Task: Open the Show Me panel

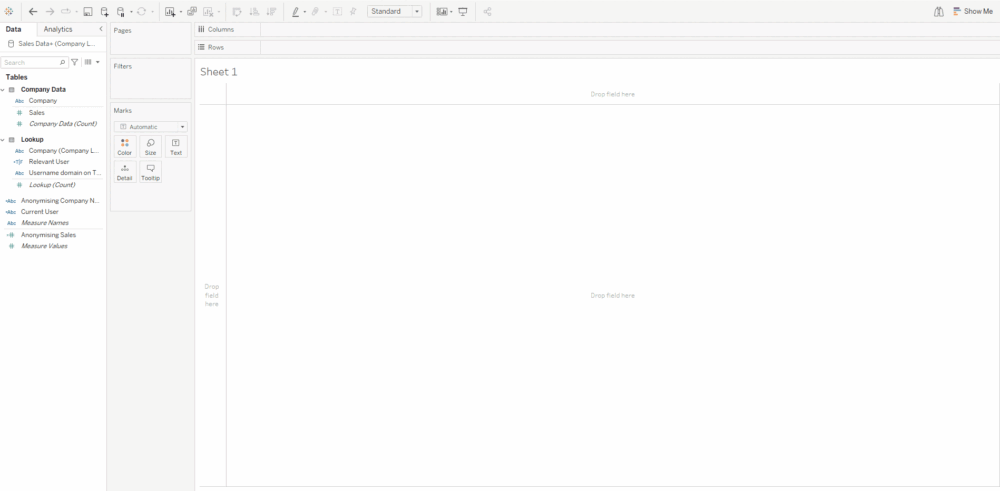Action: (x=972, y=12)
